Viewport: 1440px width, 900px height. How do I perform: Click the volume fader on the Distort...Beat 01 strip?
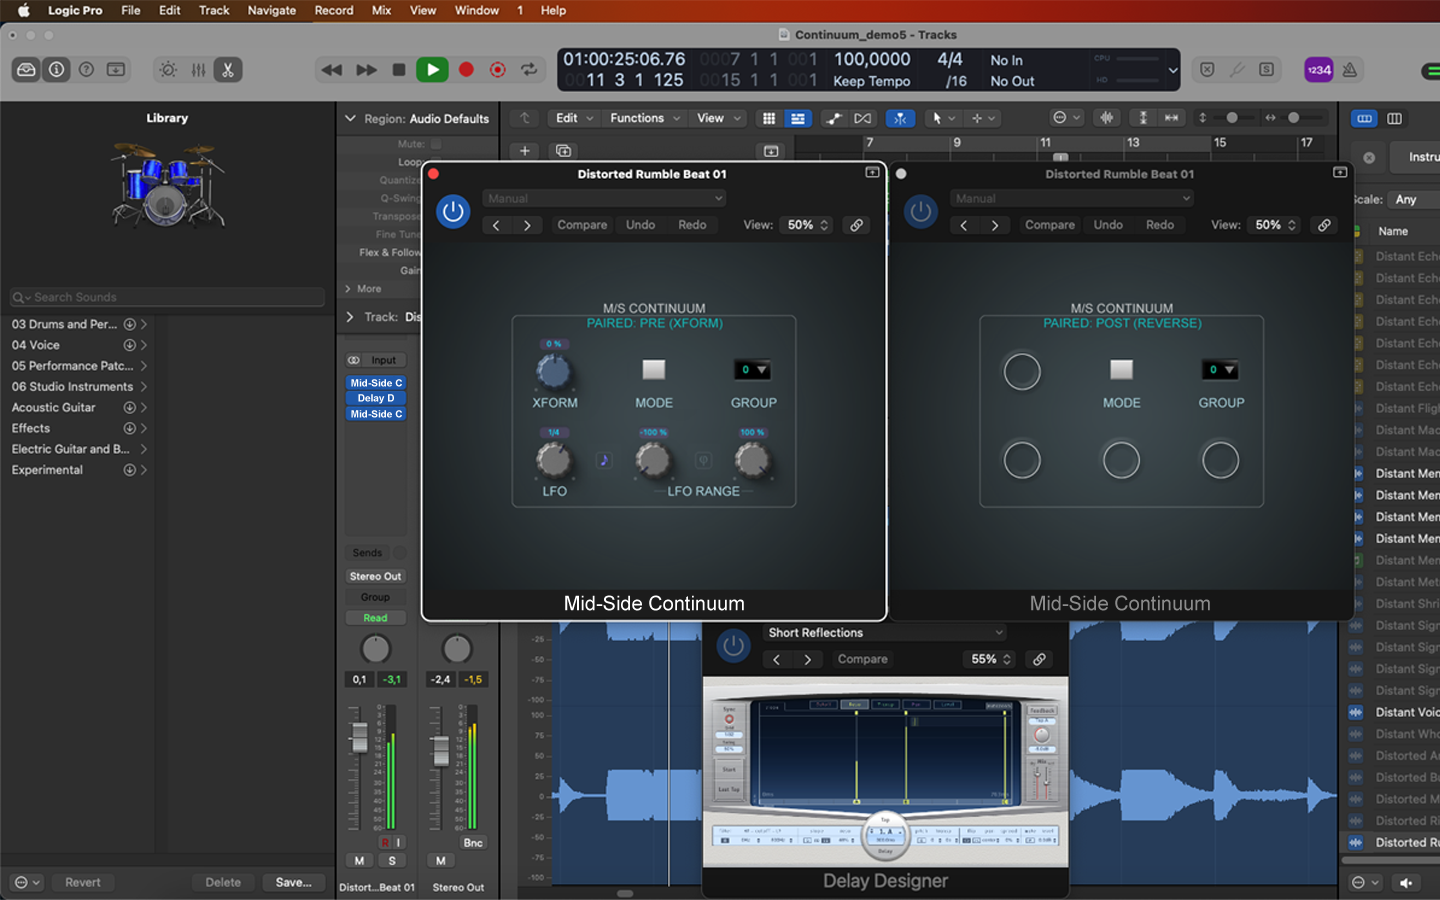[359, 737]
